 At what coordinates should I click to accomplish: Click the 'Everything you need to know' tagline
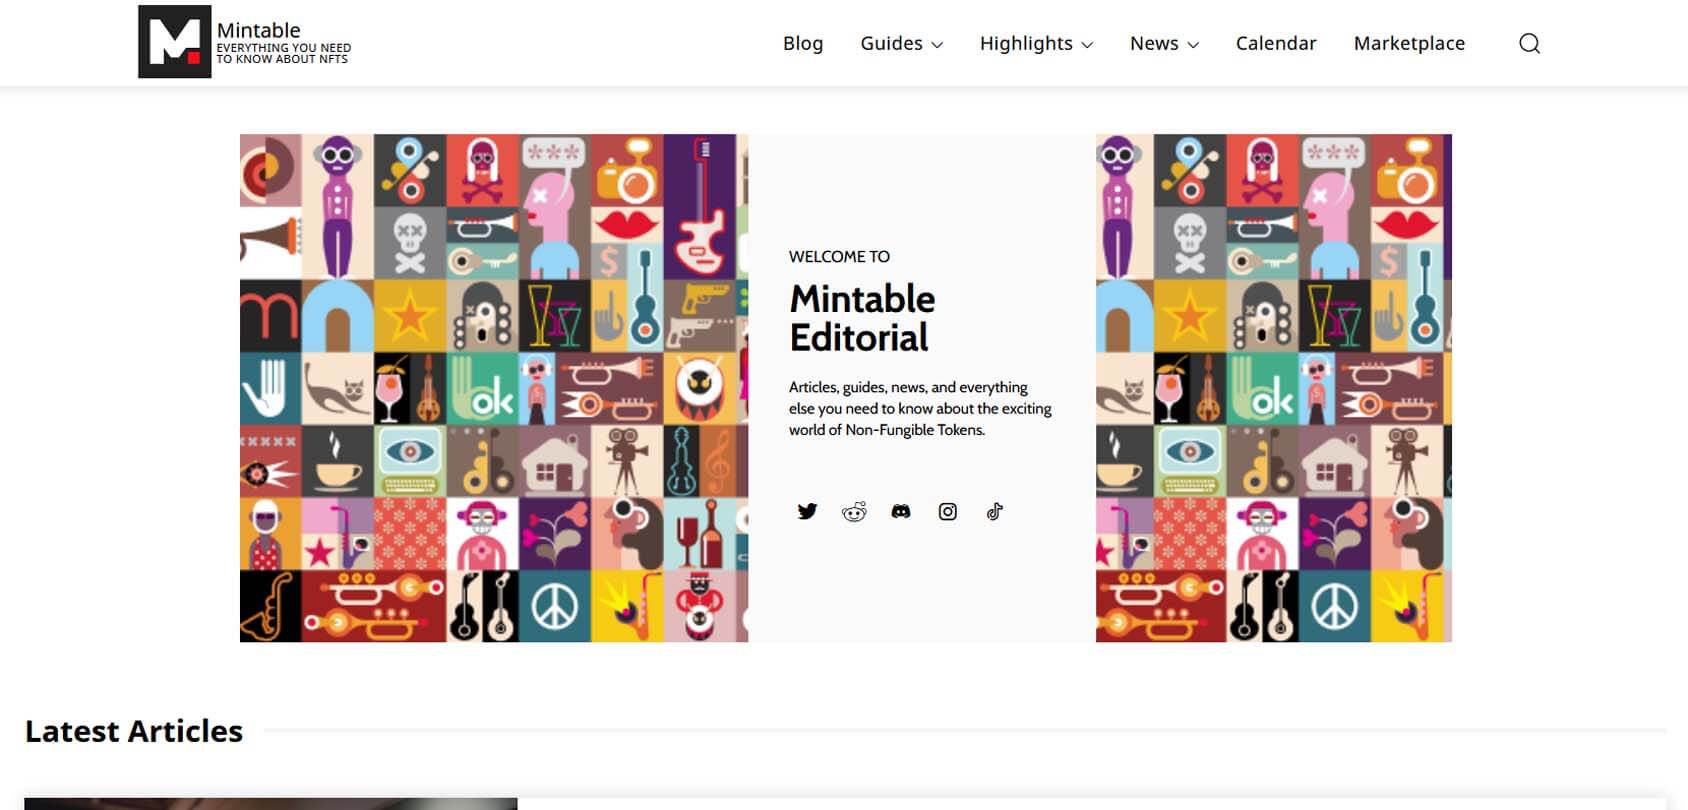tap(284, 53)
